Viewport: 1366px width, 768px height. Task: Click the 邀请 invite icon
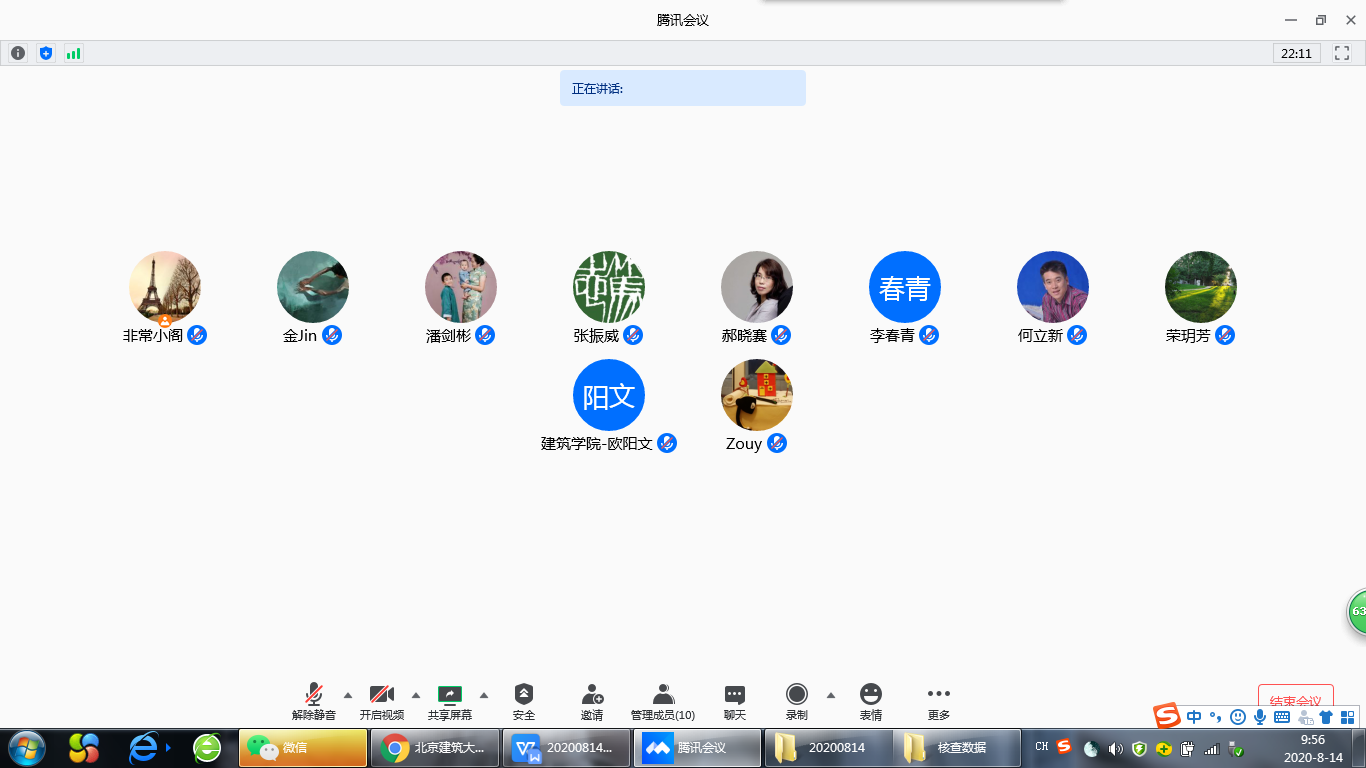592,695
